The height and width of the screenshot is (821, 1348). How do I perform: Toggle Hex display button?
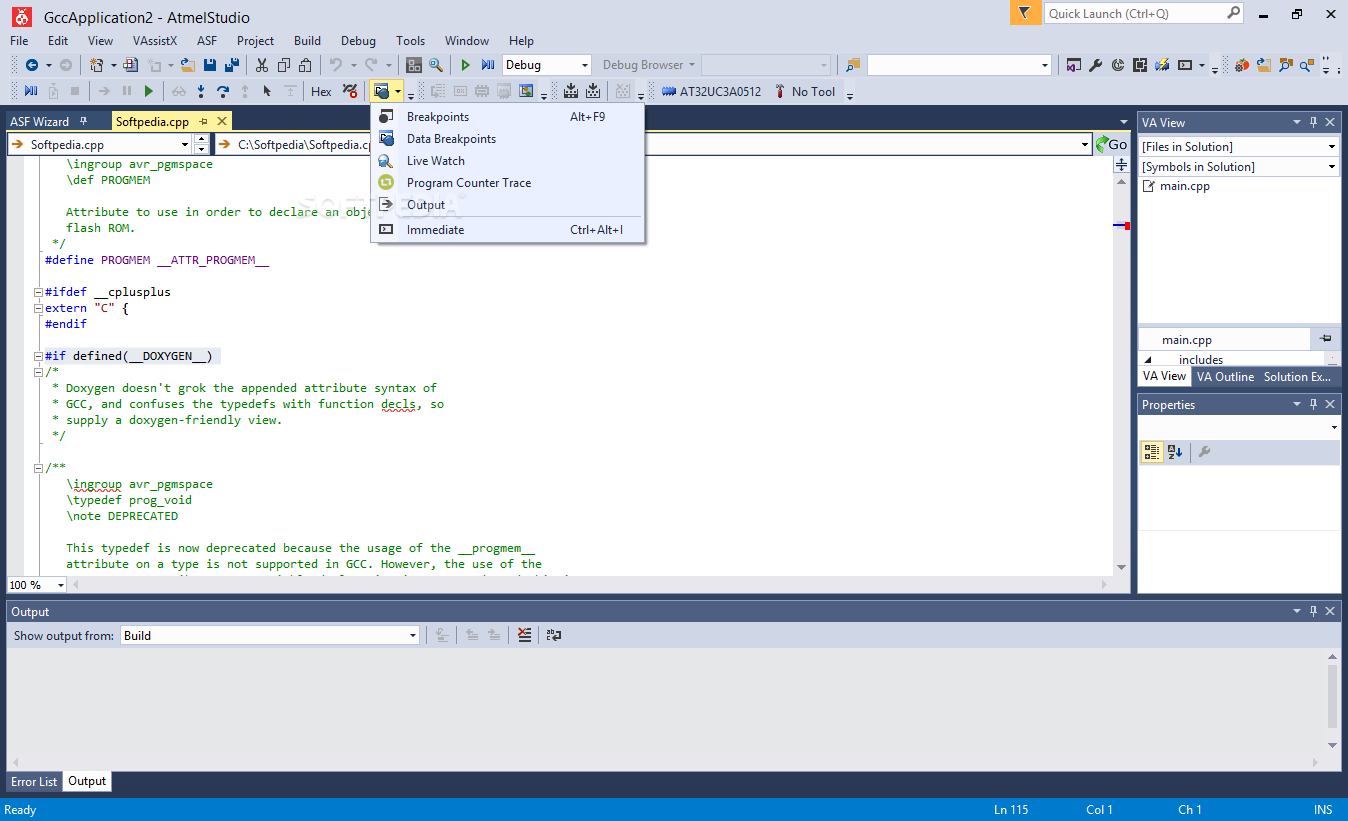point(321,91)
